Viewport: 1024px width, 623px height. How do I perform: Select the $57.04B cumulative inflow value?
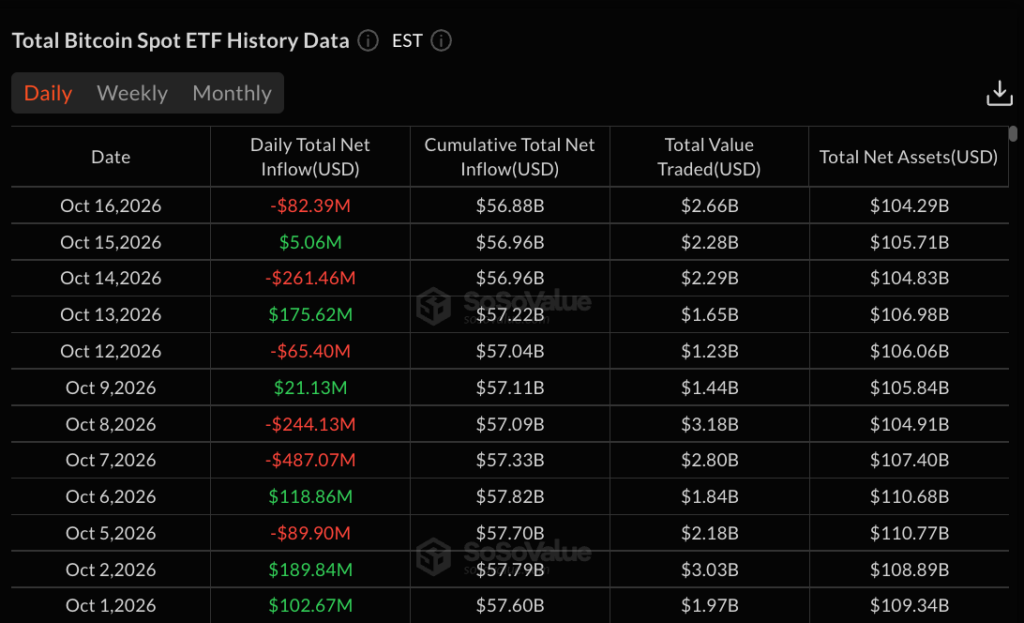click(x=510, y=351)
